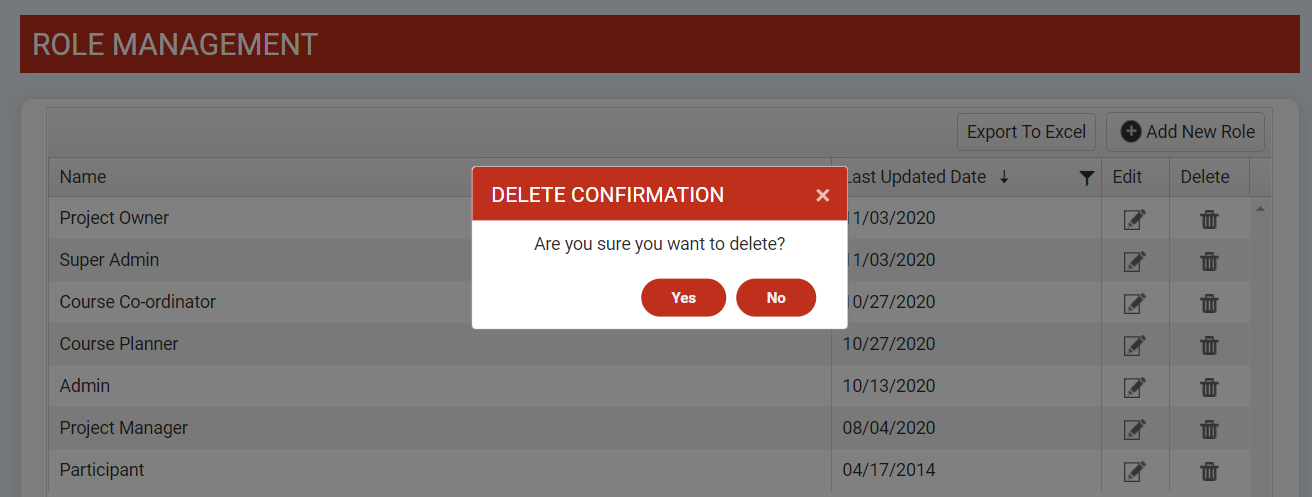Delete the Course Co-ordinator role
Screen dimensions: 1312x497
(1209, 303)
